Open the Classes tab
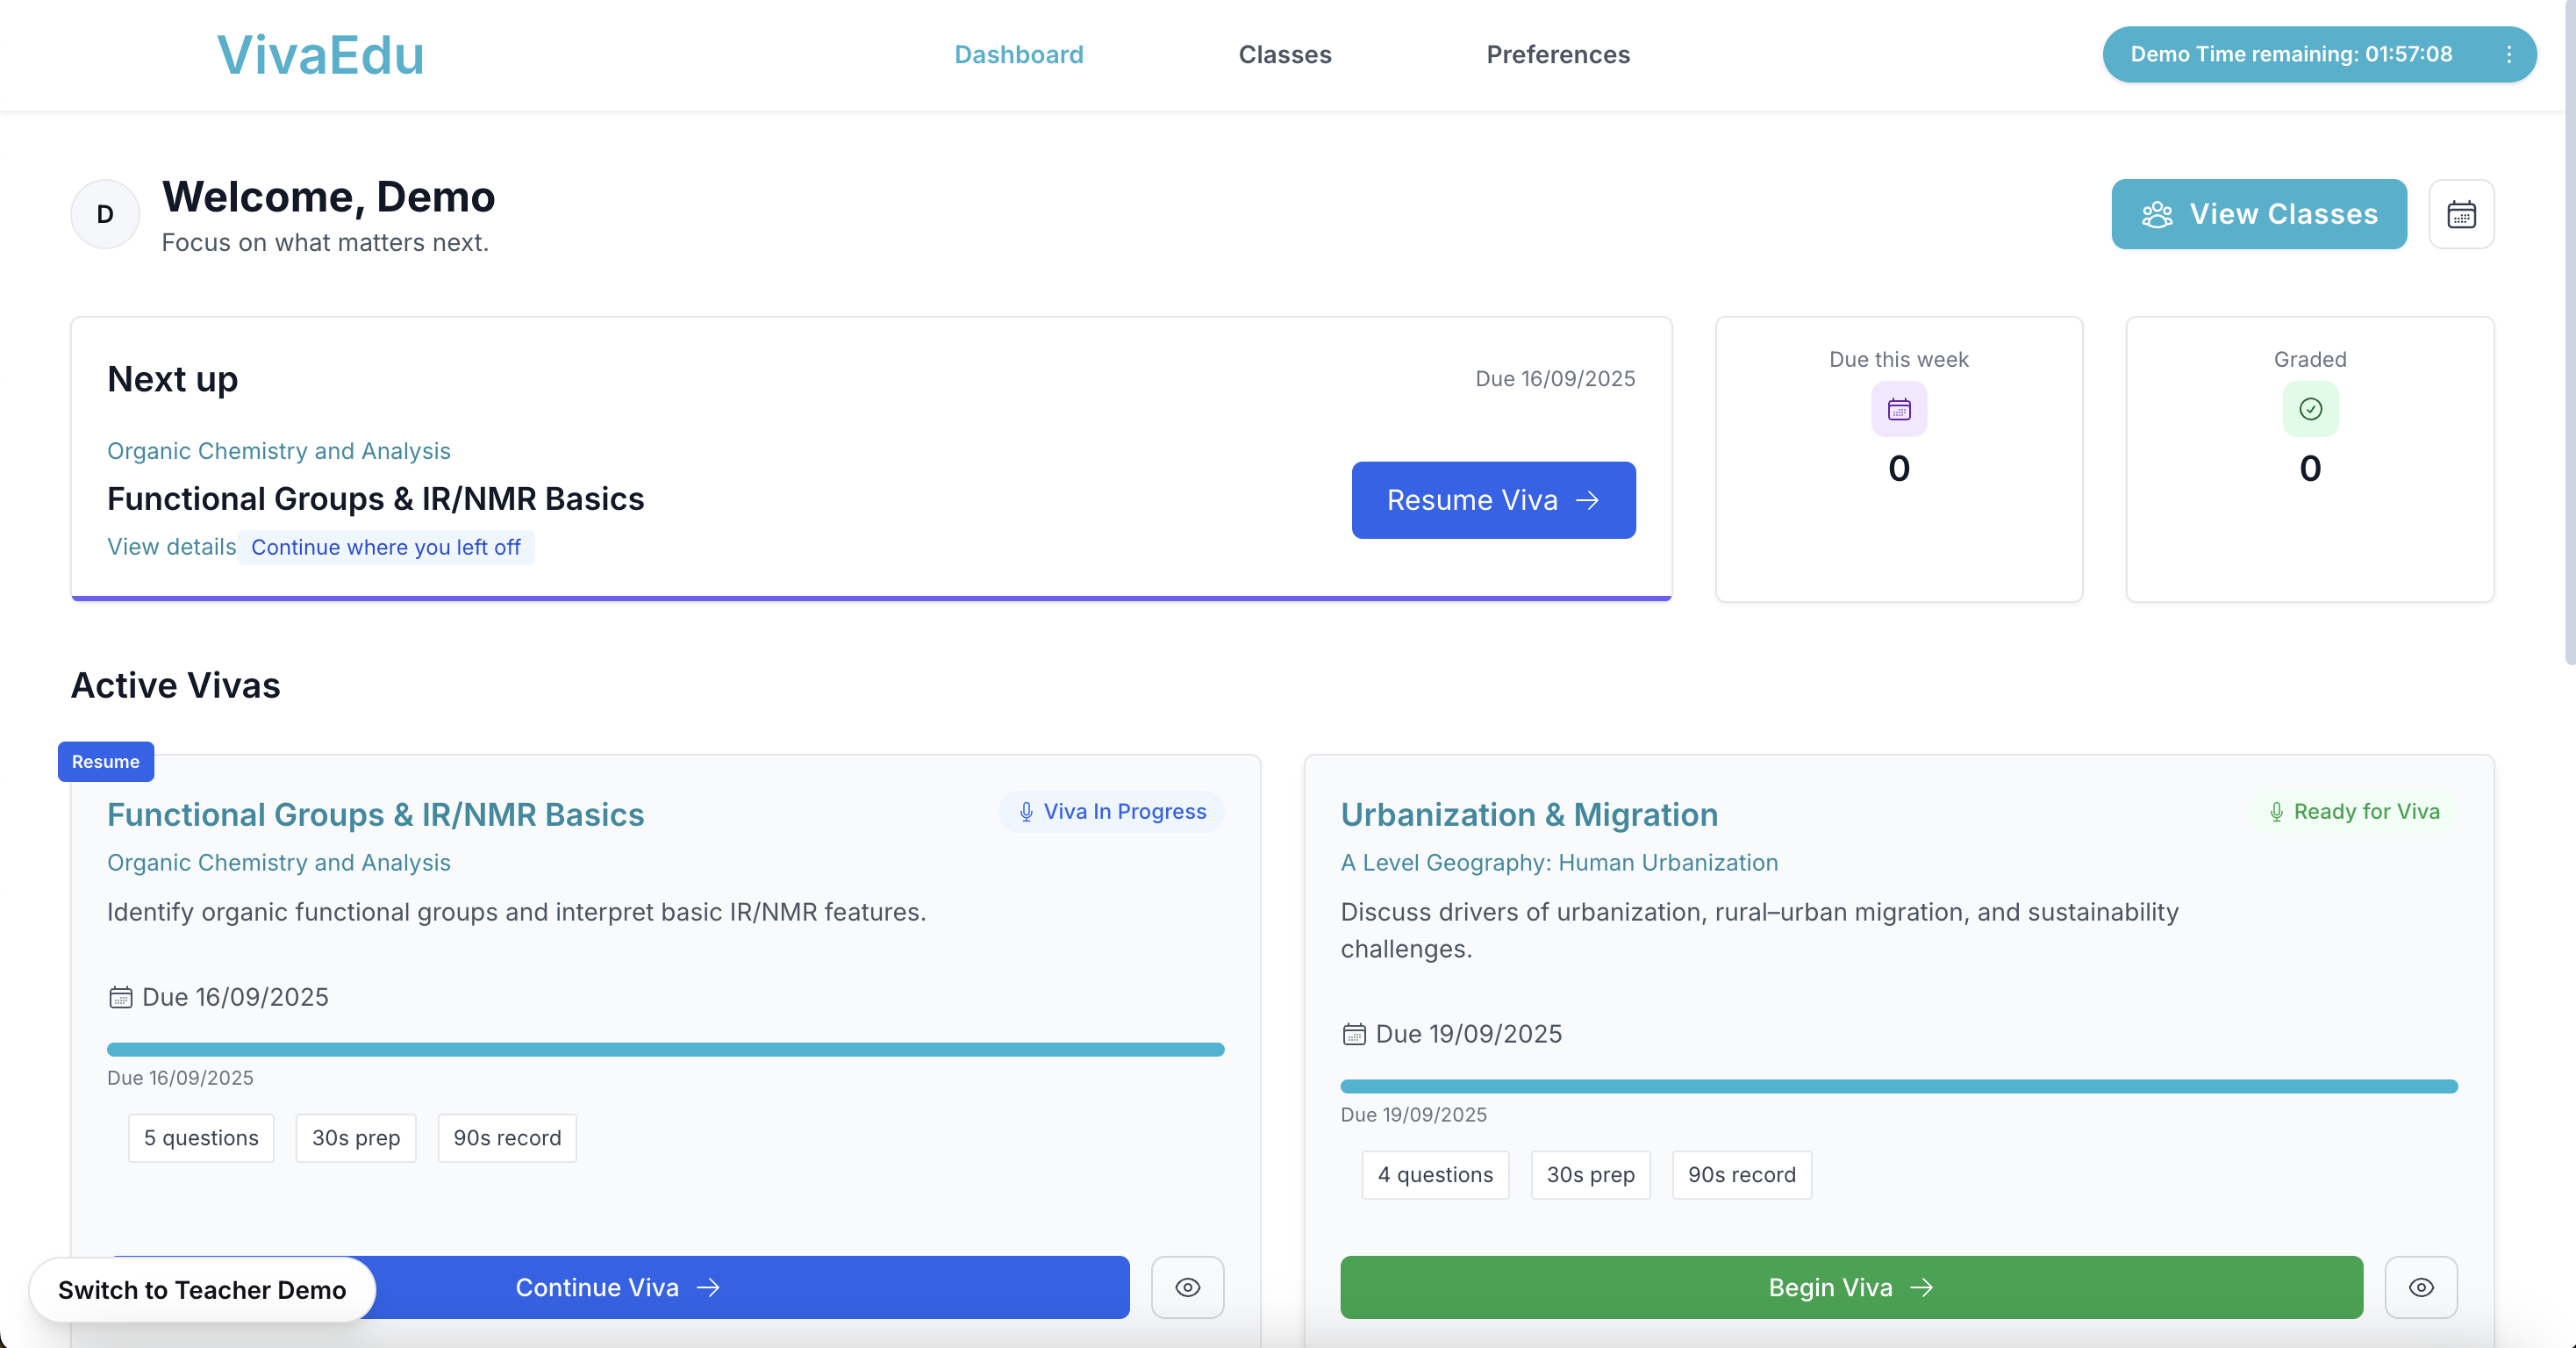 coord(1284,54)
